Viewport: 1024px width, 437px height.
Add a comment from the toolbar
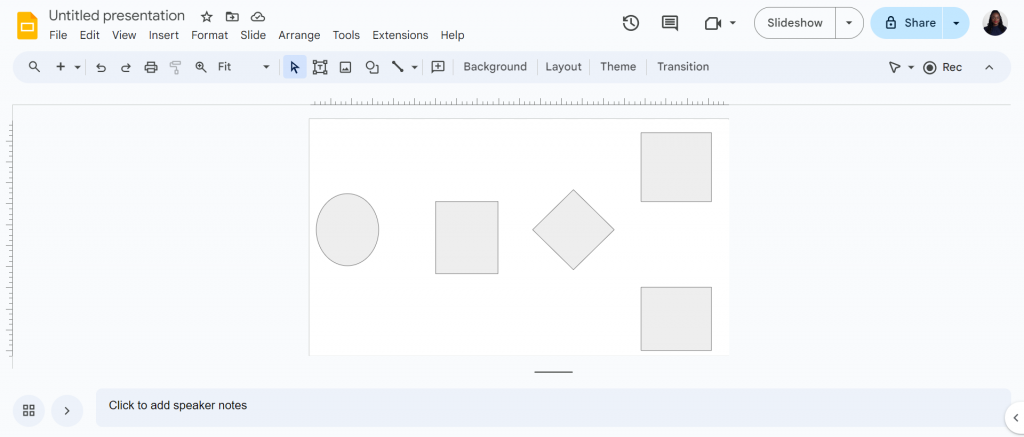pos(438,67)
